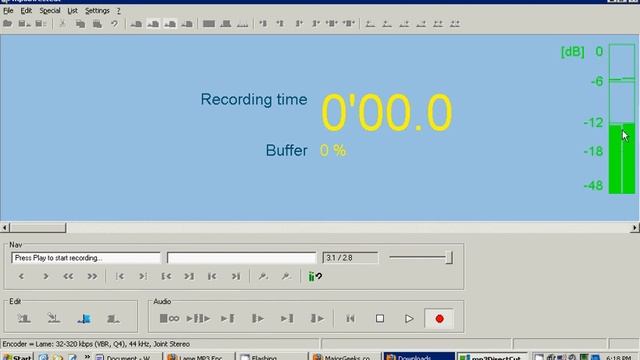Image resolution: width=640 pixels, height=360 pixels.
Task: Click the '-48' dB scale mark
Action: point(593,186)
